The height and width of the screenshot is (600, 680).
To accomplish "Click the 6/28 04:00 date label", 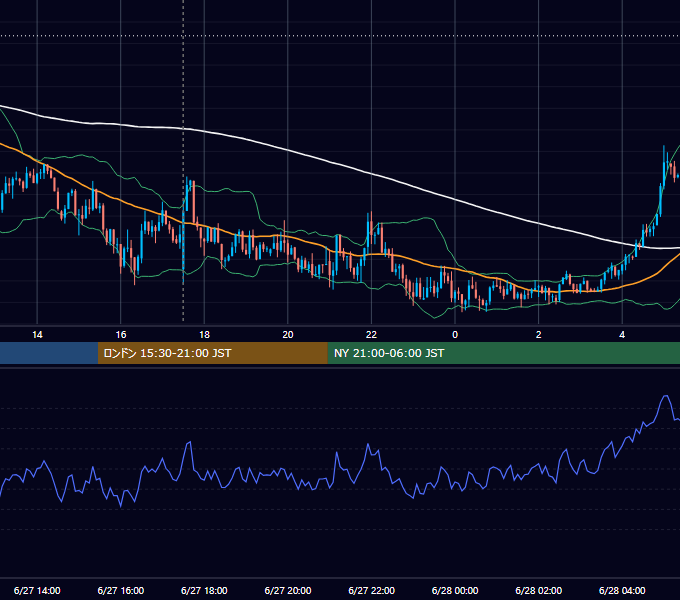I will coord(622,590).
